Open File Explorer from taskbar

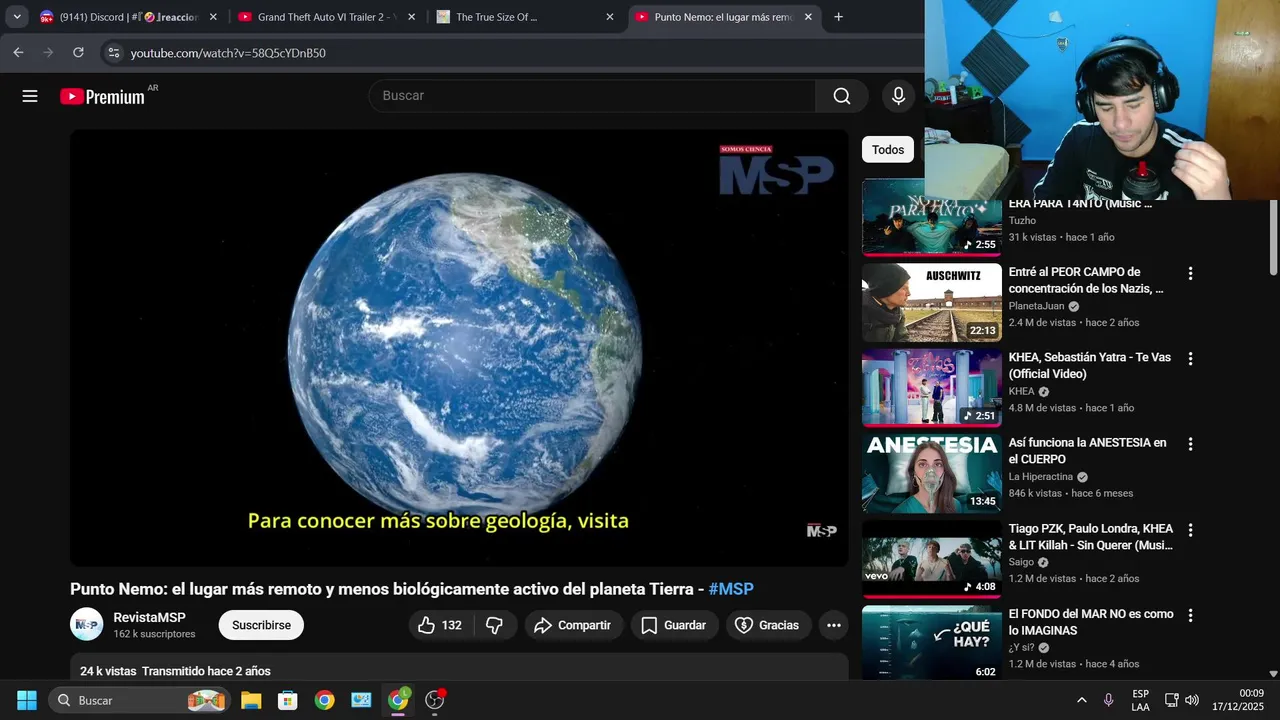click(x=251, y=700)
